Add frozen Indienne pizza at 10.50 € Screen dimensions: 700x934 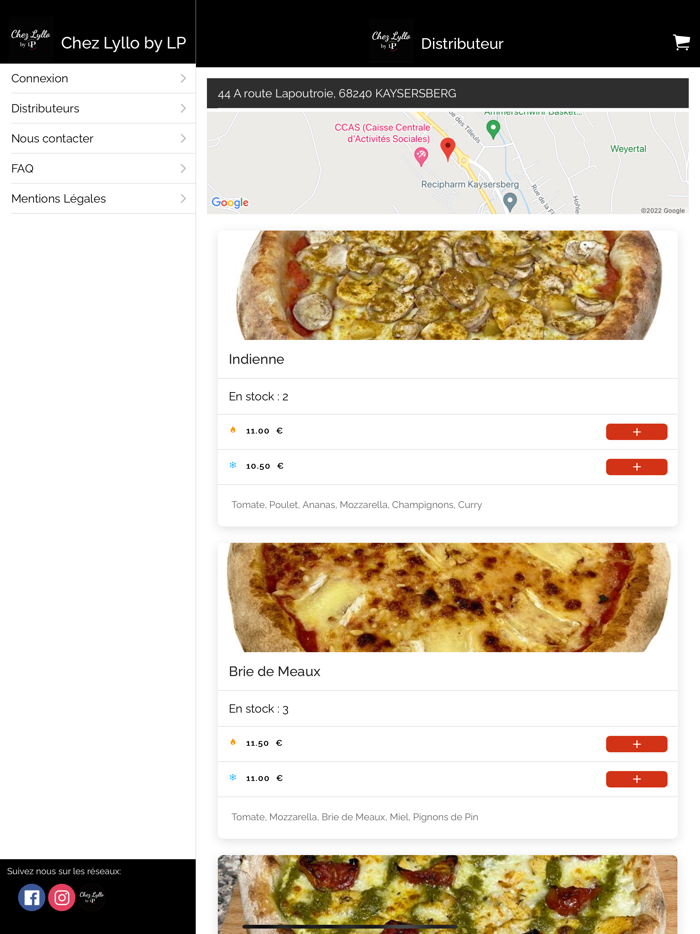point(636,467)
